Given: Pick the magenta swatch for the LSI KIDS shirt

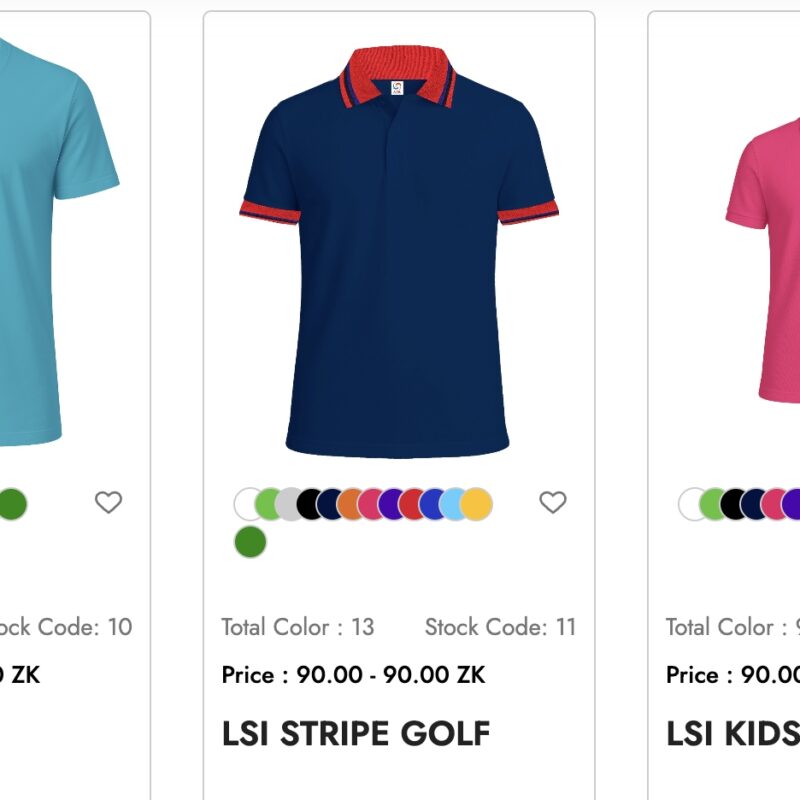Looking at the screenshot, I should (774, 503).
